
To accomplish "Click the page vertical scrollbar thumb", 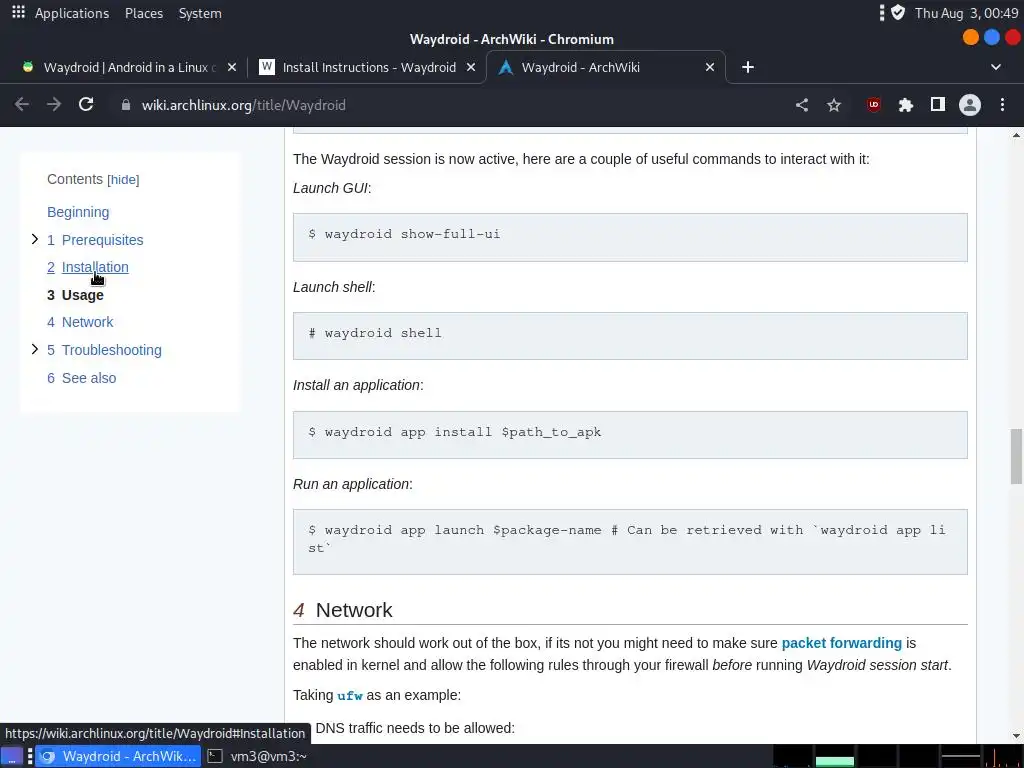I will [1016, 456].
